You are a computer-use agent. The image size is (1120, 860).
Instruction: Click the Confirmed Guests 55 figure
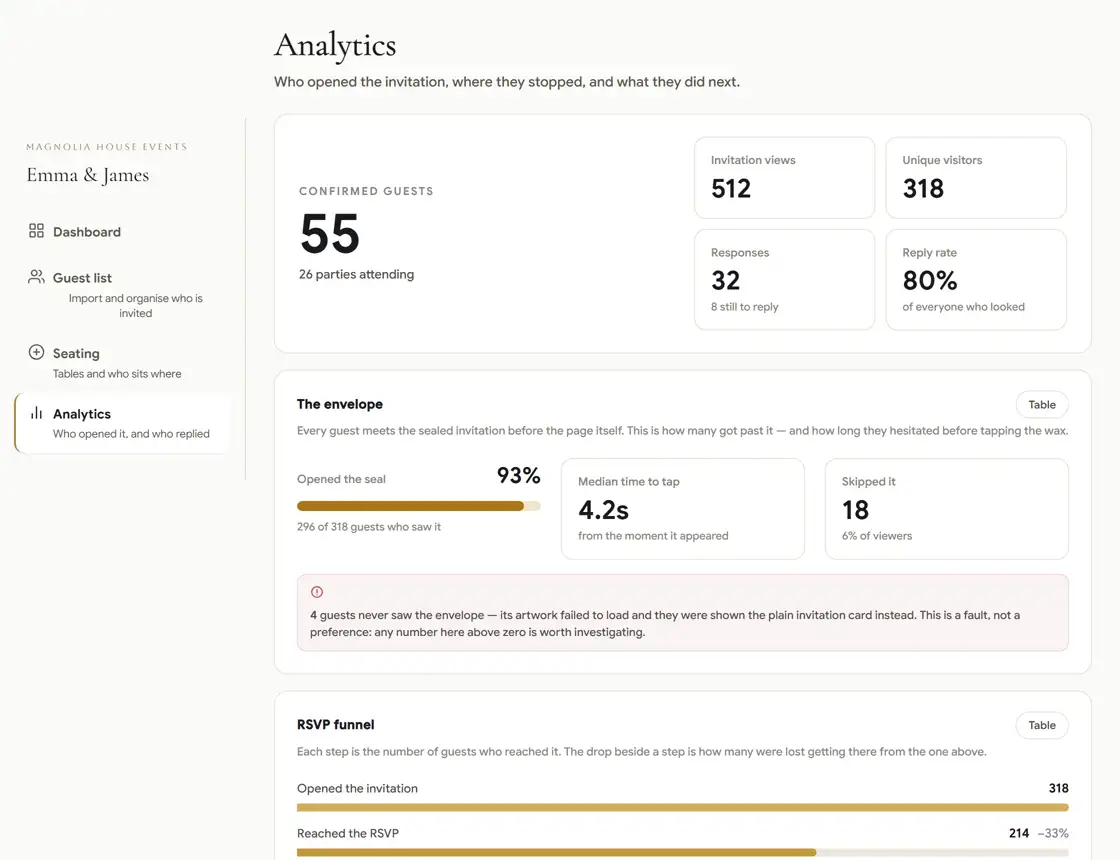[329, 234]
